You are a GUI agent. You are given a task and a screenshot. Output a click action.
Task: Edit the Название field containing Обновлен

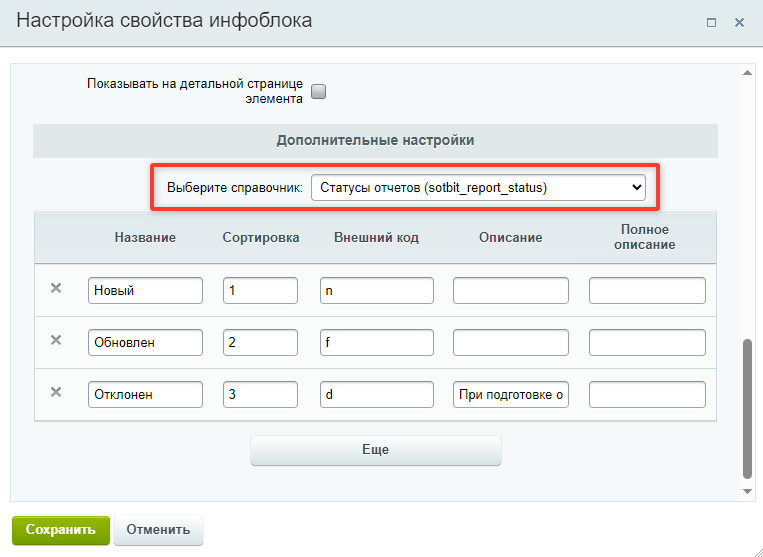(x=145, y=342)
